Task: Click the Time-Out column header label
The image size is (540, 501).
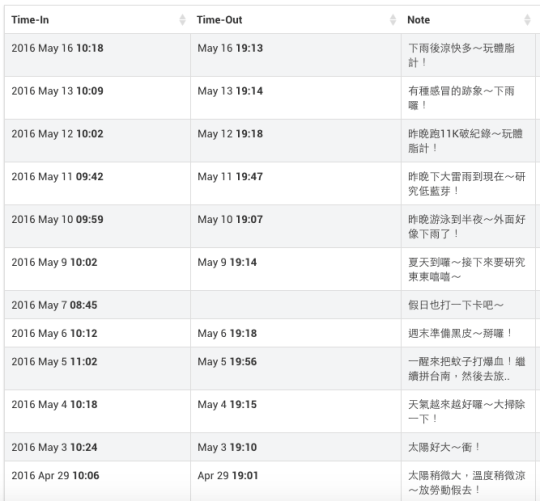Action: point(220,20)
